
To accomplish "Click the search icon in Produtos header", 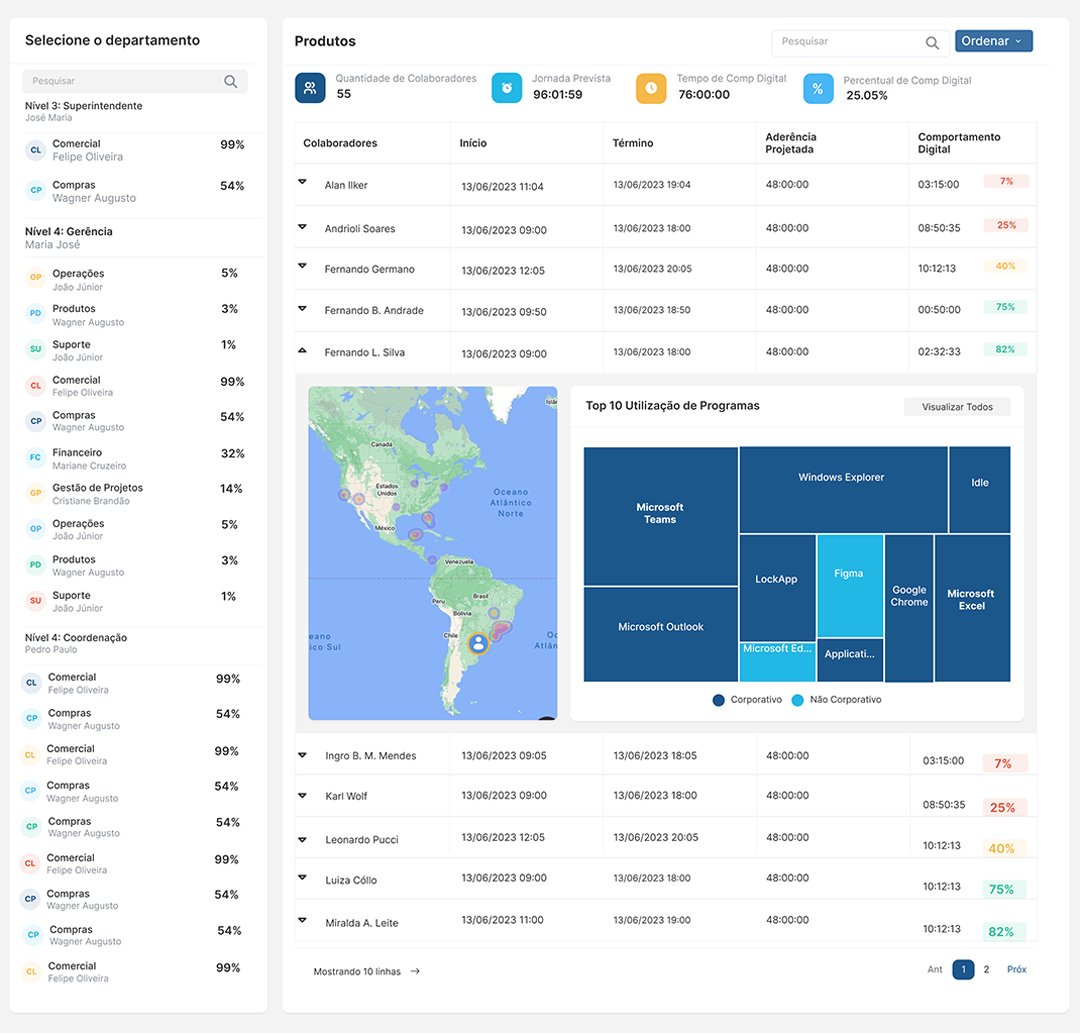I will 932,42.
